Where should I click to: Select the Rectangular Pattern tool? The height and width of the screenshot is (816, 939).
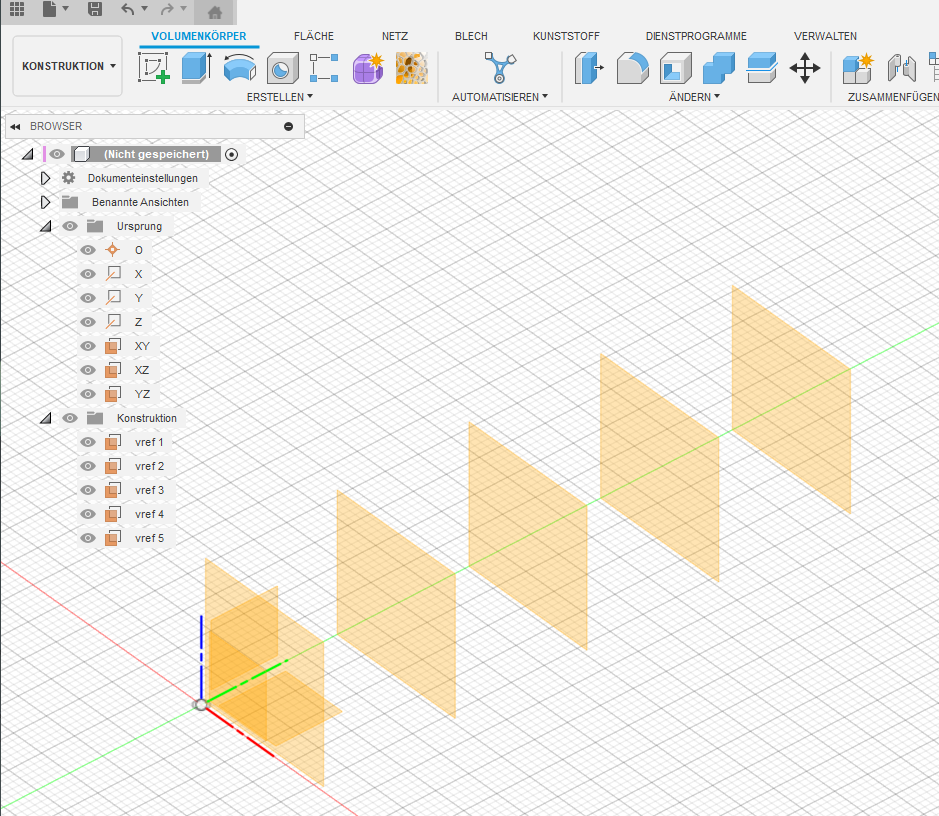click(324, 67)
